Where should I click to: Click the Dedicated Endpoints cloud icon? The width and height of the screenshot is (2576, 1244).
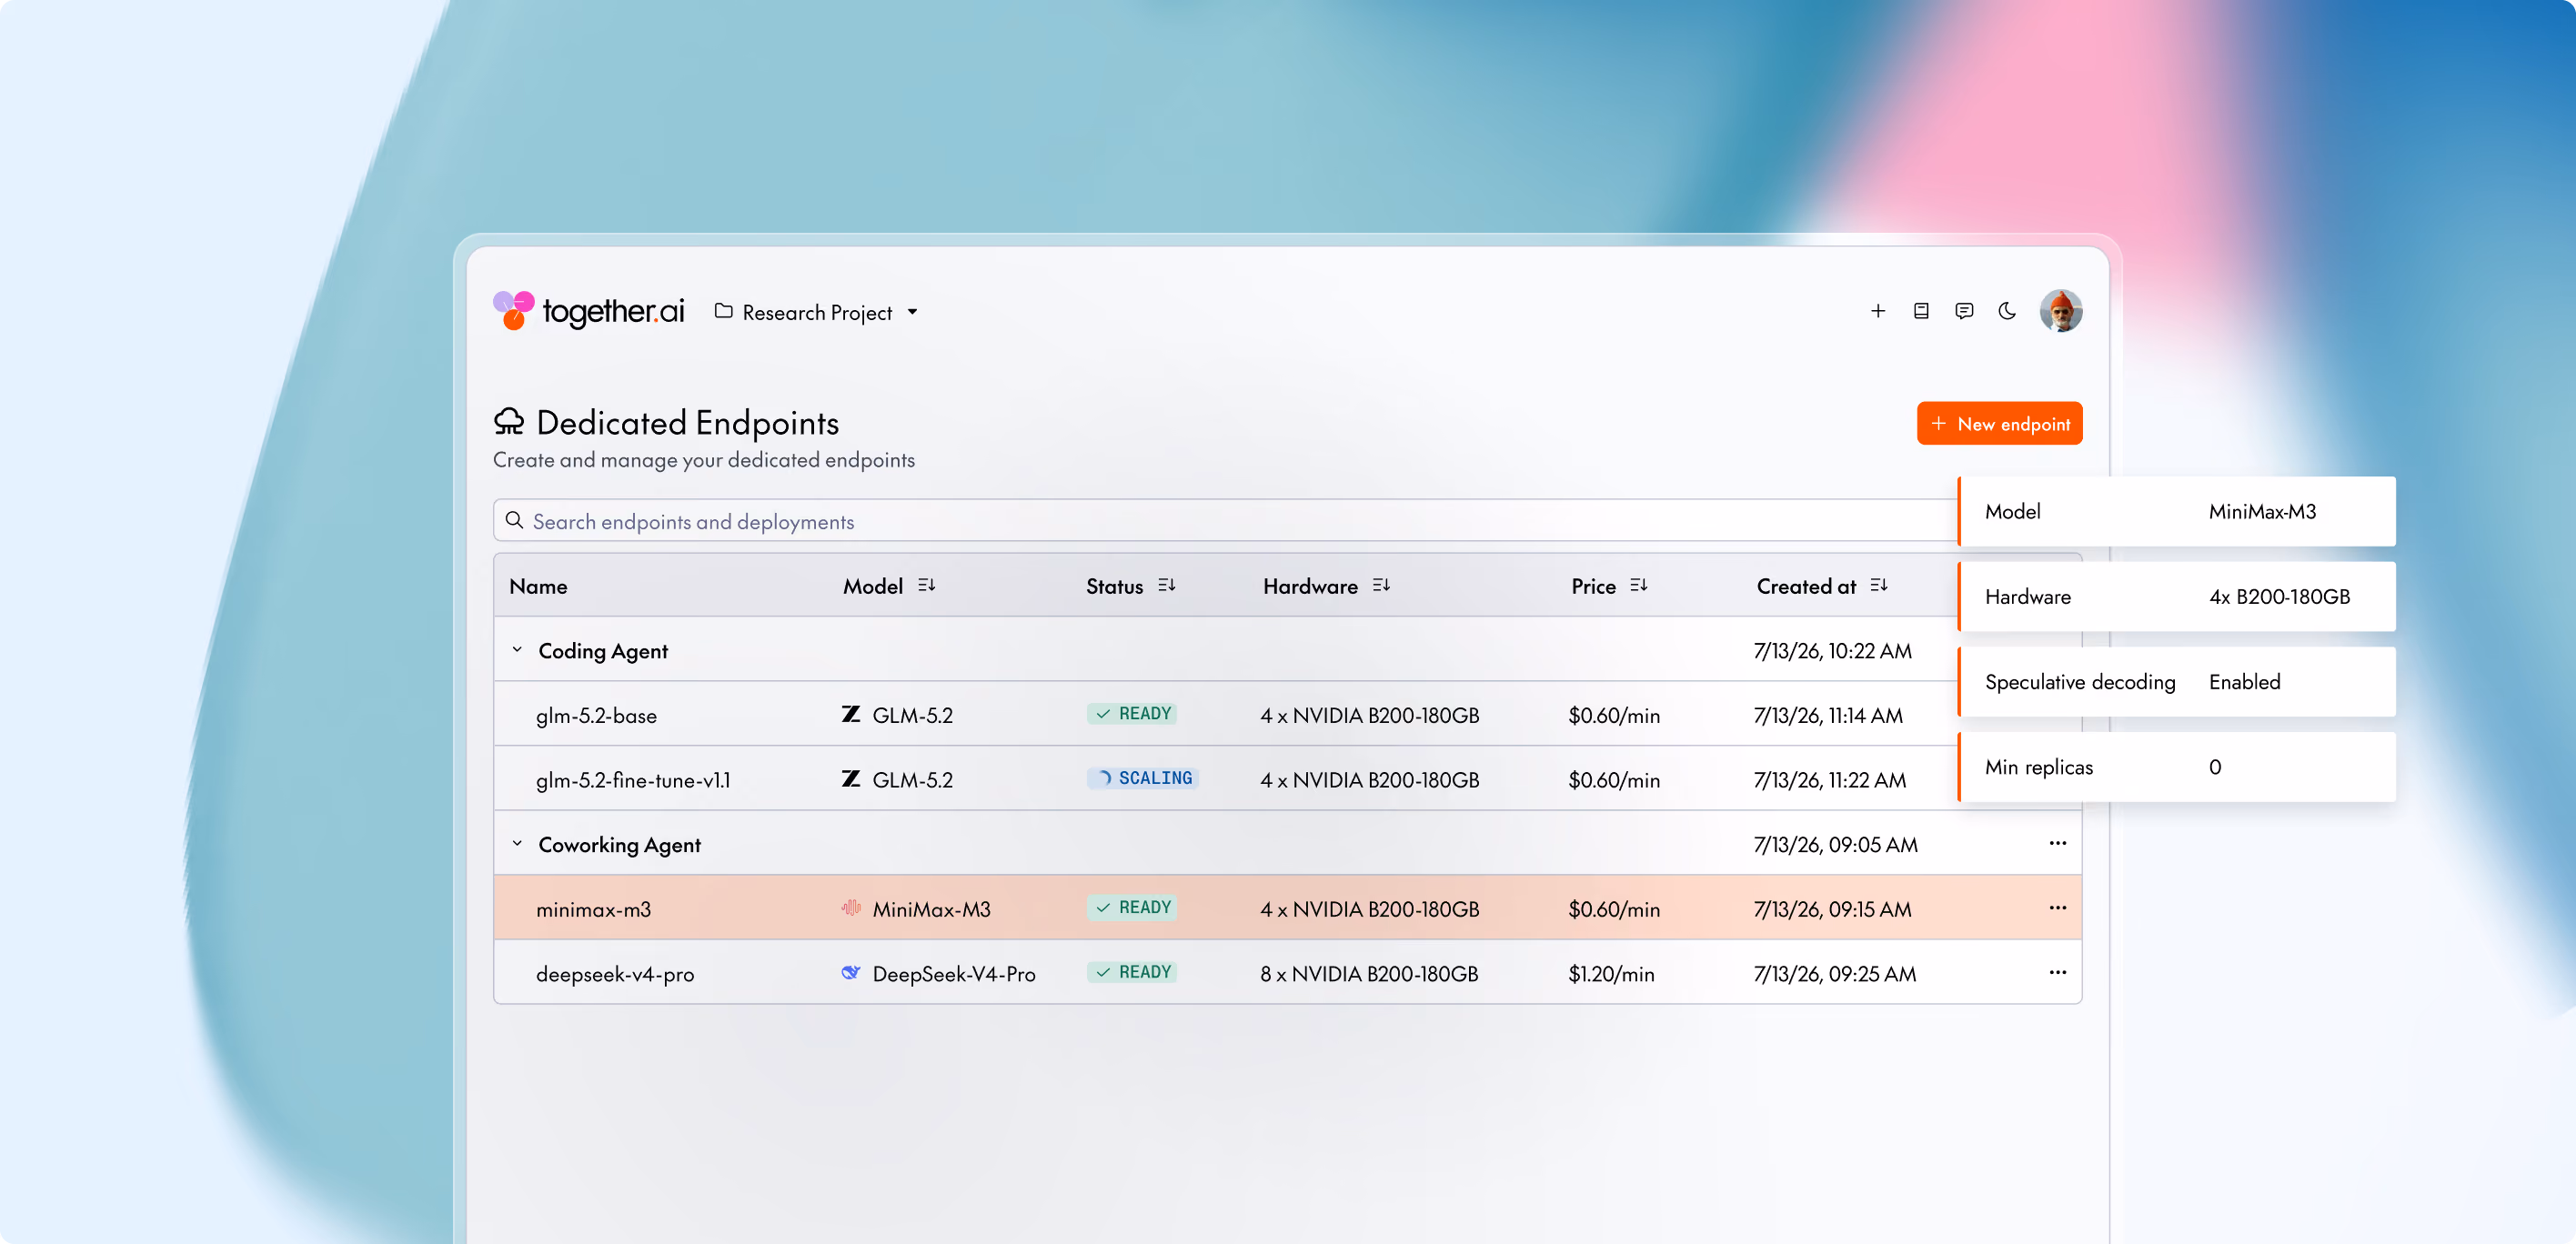tap(509, 421)
